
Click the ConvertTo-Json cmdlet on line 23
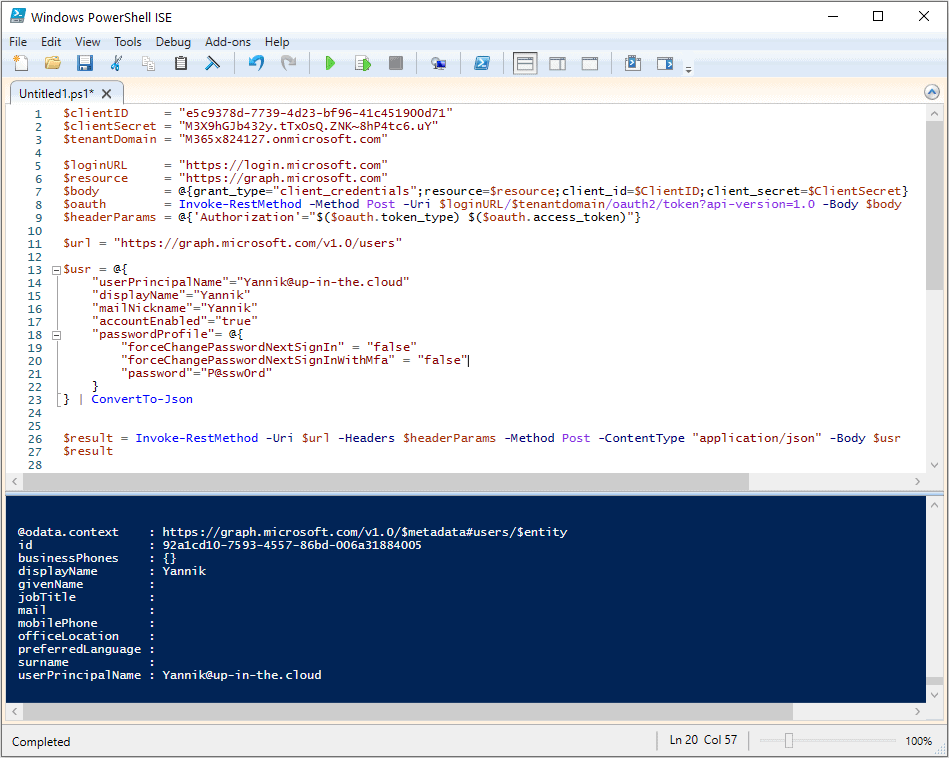click(142, 399)
